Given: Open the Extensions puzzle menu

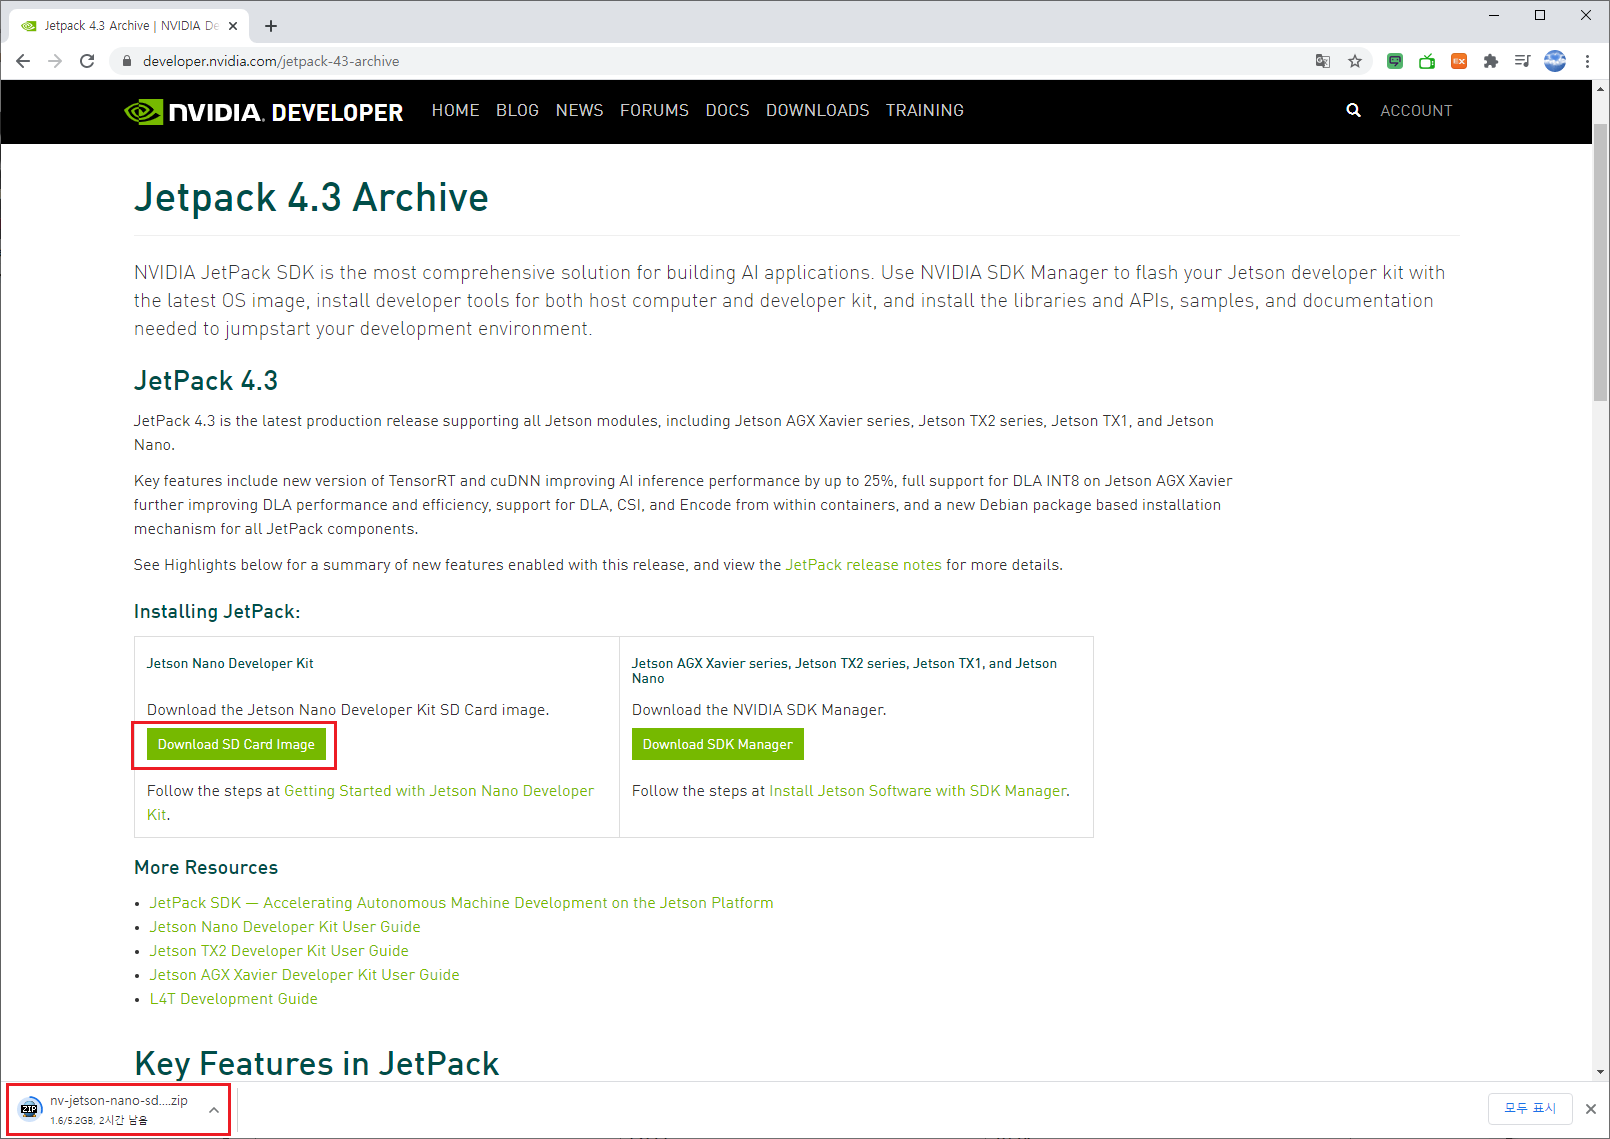Looking at the screenshot, I should 1491,61.
